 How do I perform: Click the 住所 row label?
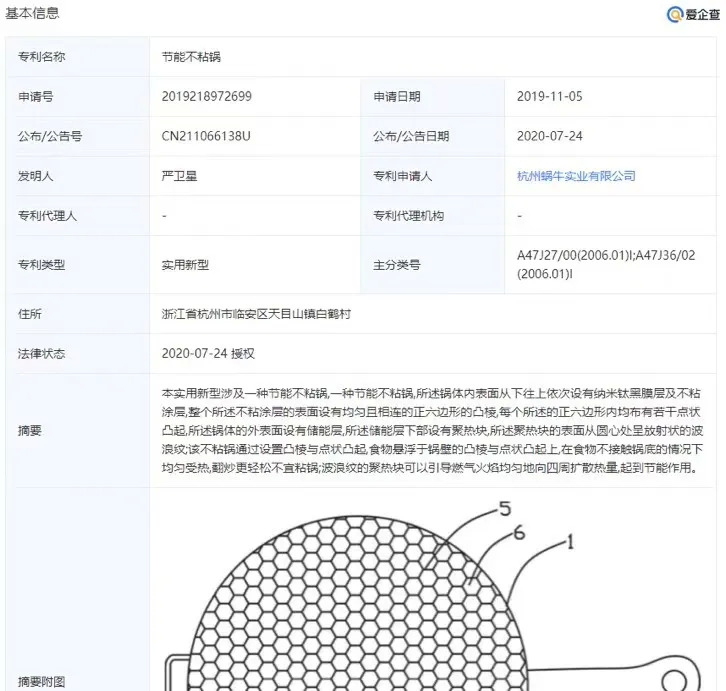[30, 314]
